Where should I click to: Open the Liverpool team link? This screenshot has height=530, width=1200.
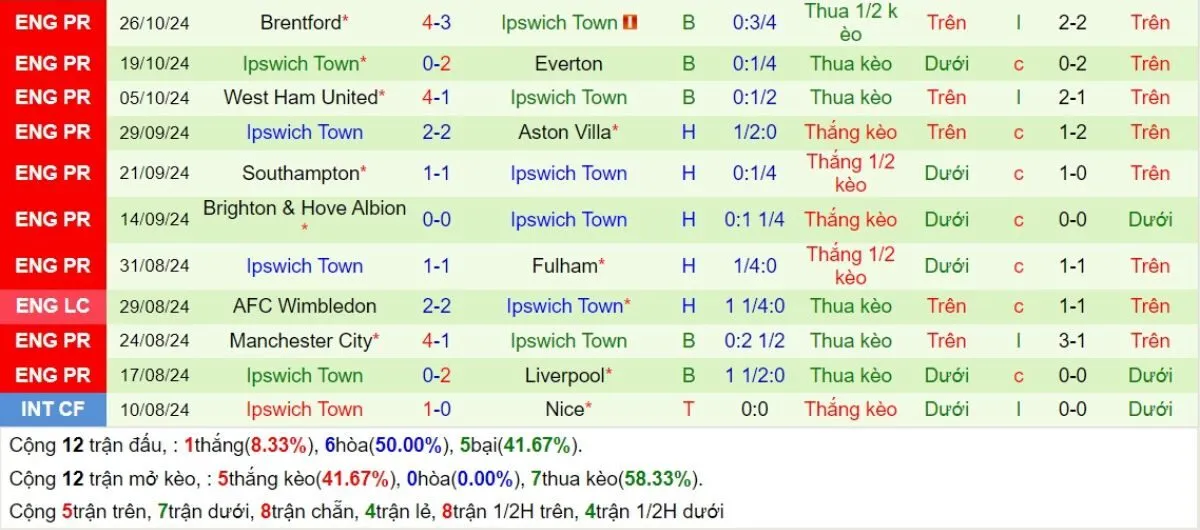[x=565, y=376]
